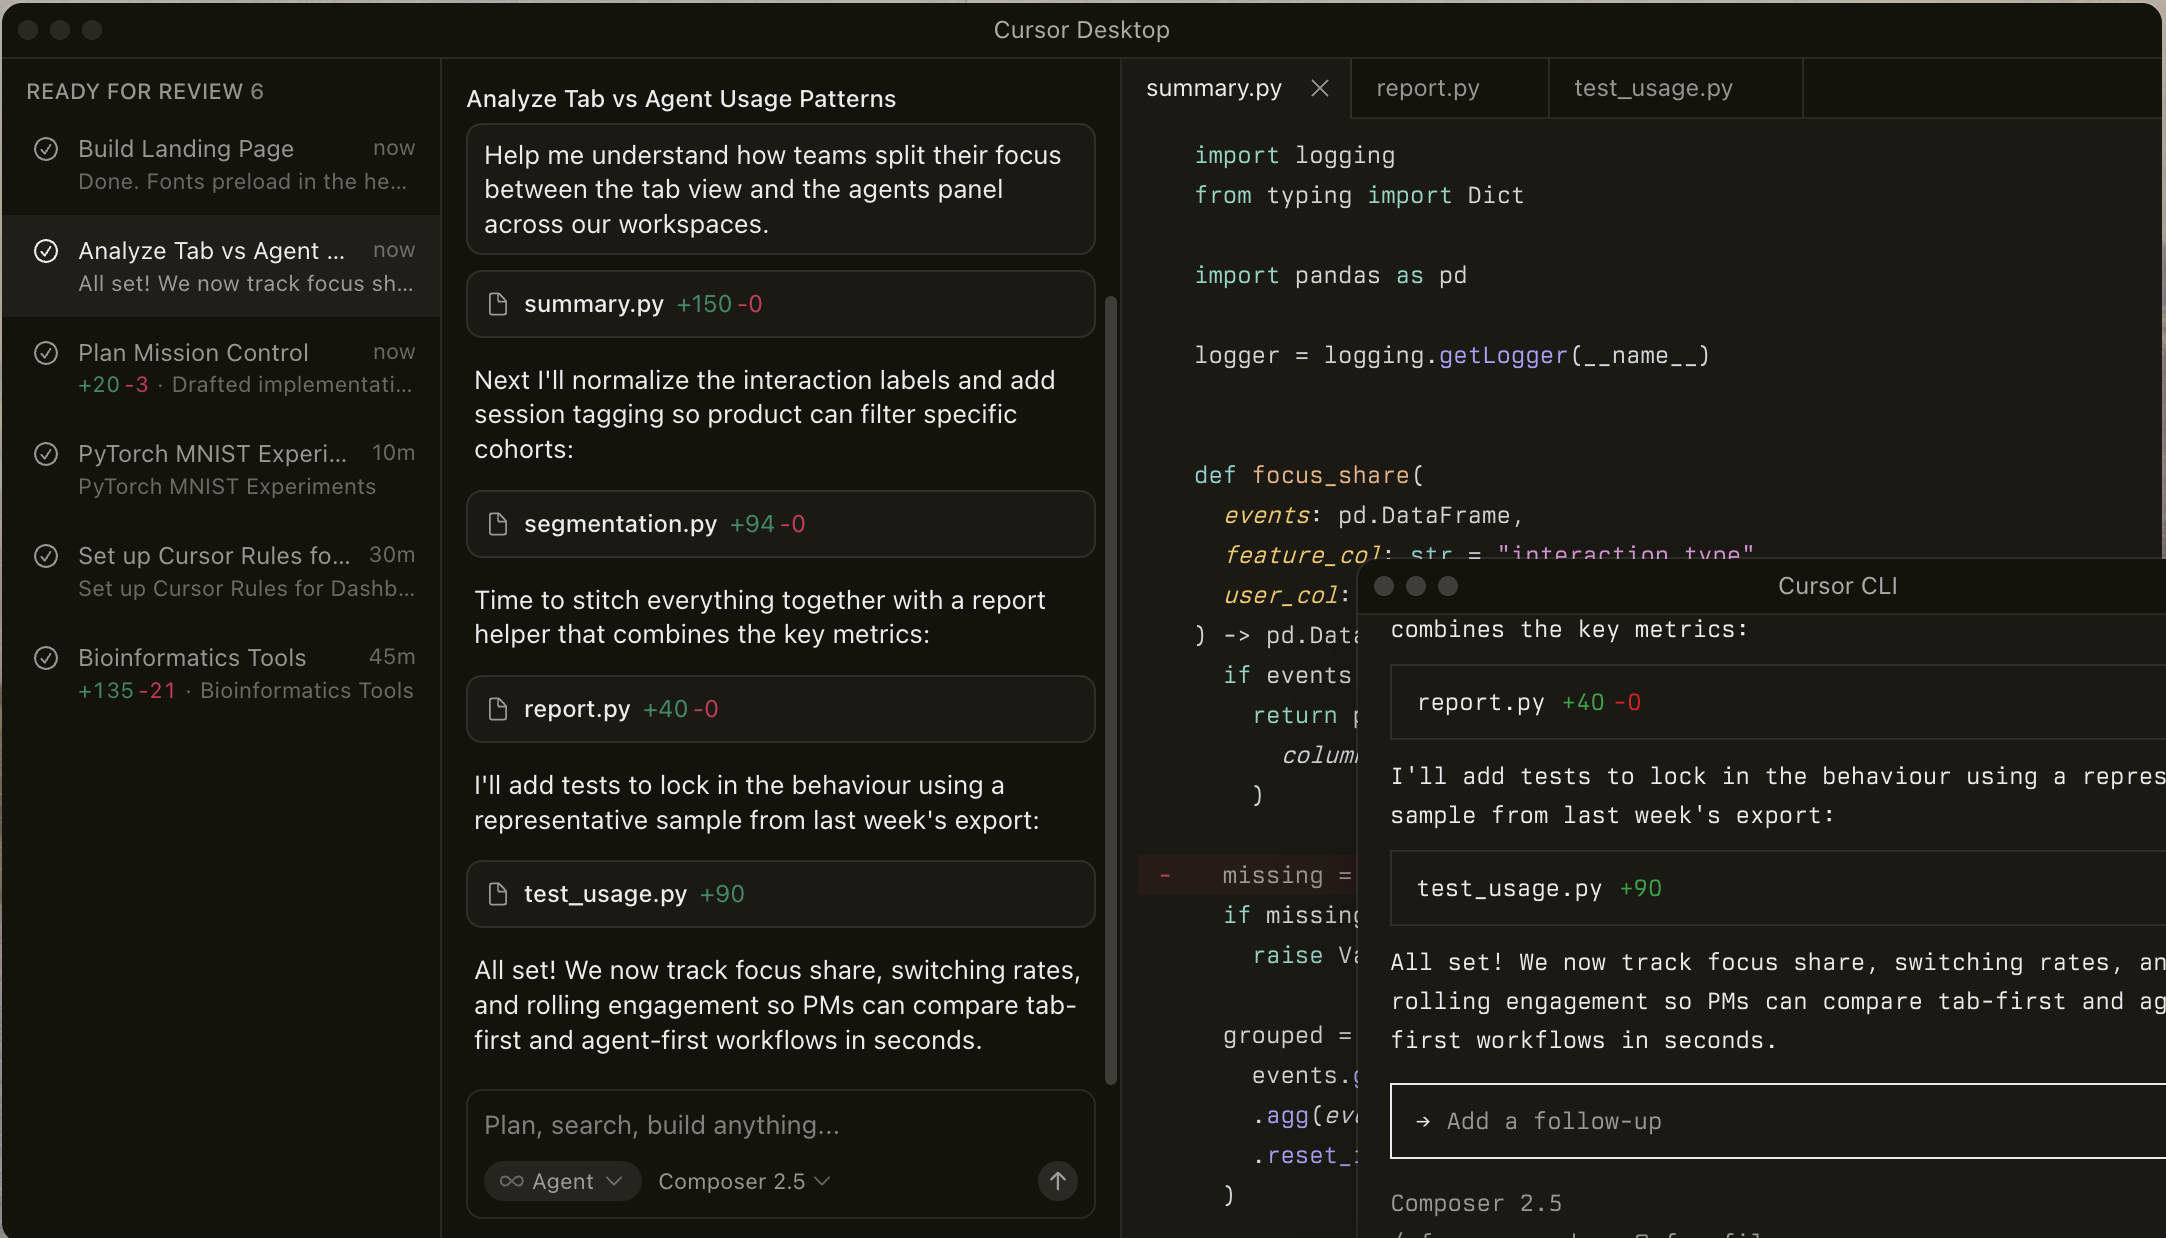Click the check icon beside PyTorch MNIST Experiments
The width and height of the screenshot is (2166, 1238).
point(46,454)
